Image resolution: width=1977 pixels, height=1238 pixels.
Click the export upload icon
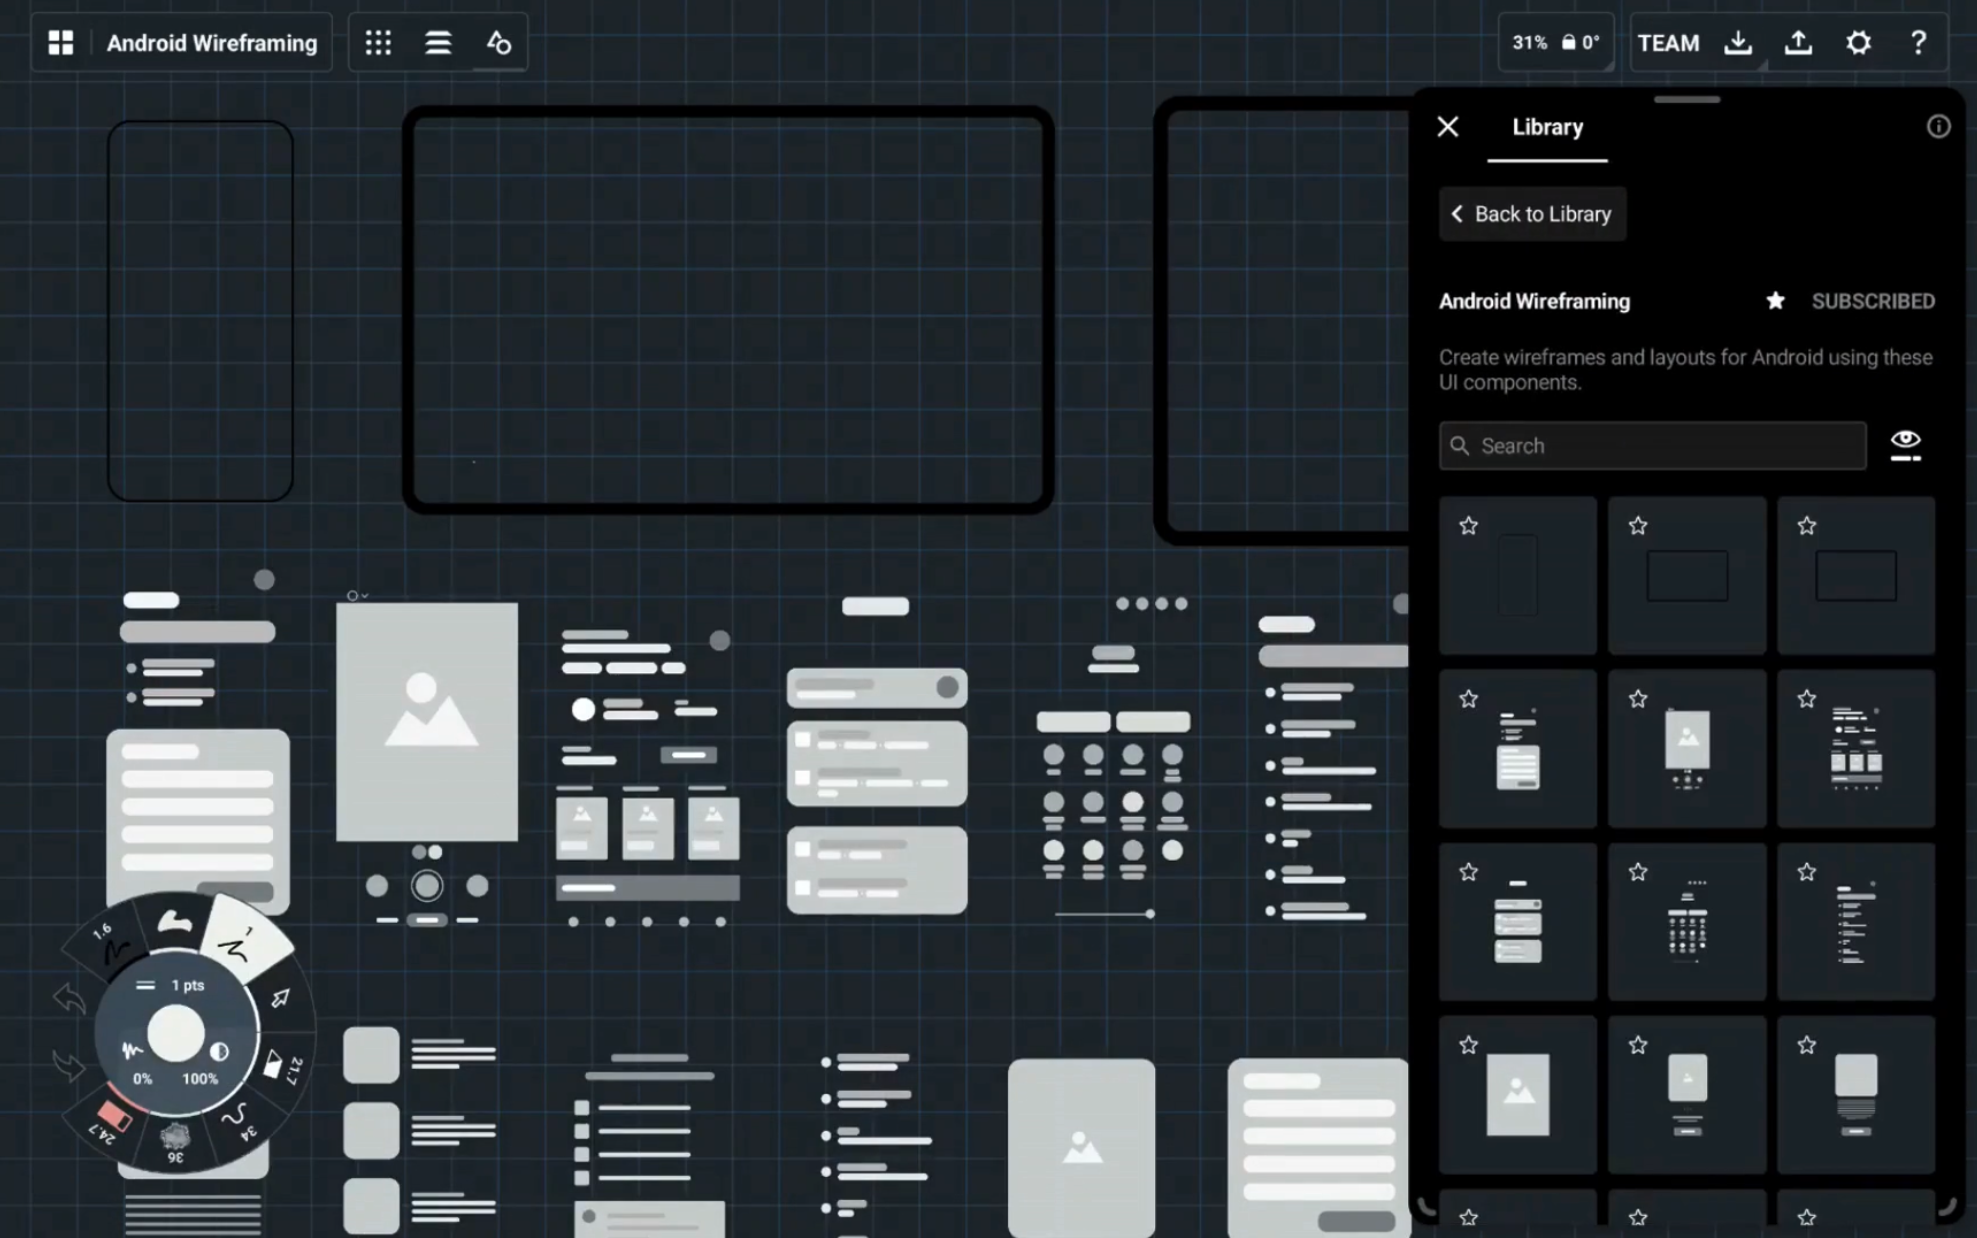click(1798, 42)
